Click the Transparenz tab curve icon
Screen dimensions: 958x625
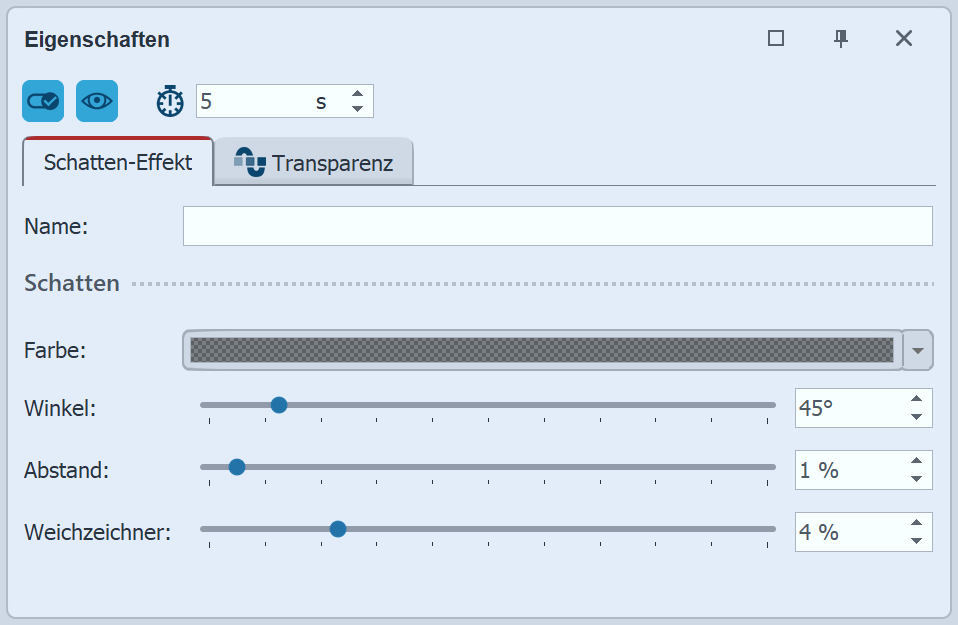tap(249, 162)
